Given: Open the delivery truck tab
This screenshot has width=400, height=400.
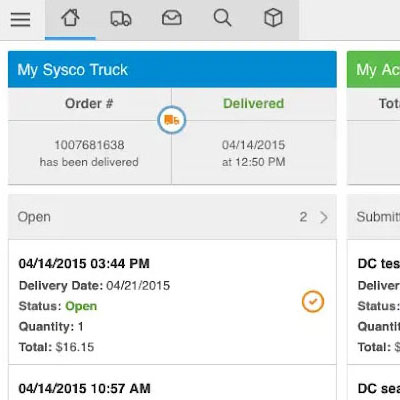Looking at the screenshot, I should pos(121,19).
